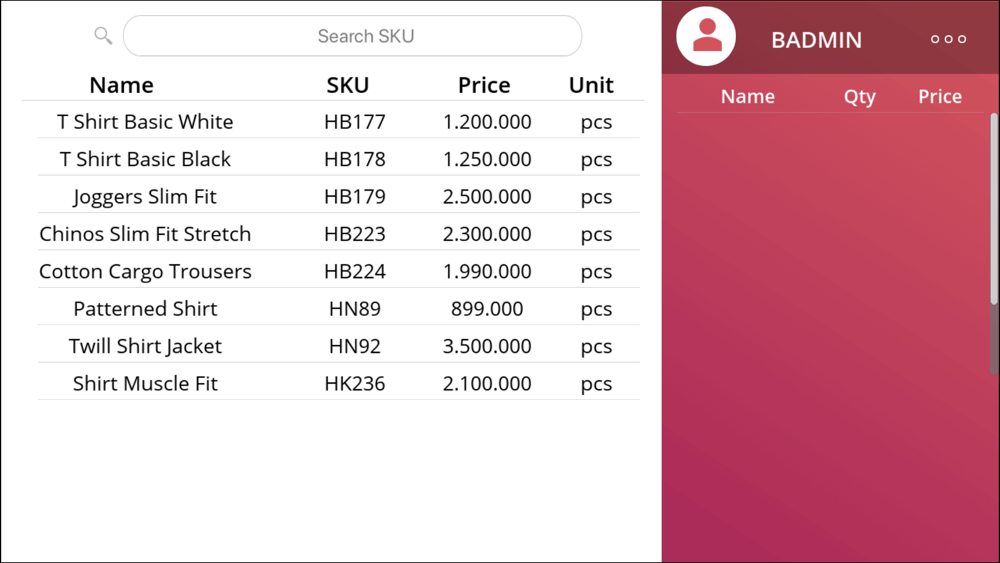Select the T Shirt Basic Black row
The image size is (1000, 563).
pyautogui.click(x=339, y=159)
